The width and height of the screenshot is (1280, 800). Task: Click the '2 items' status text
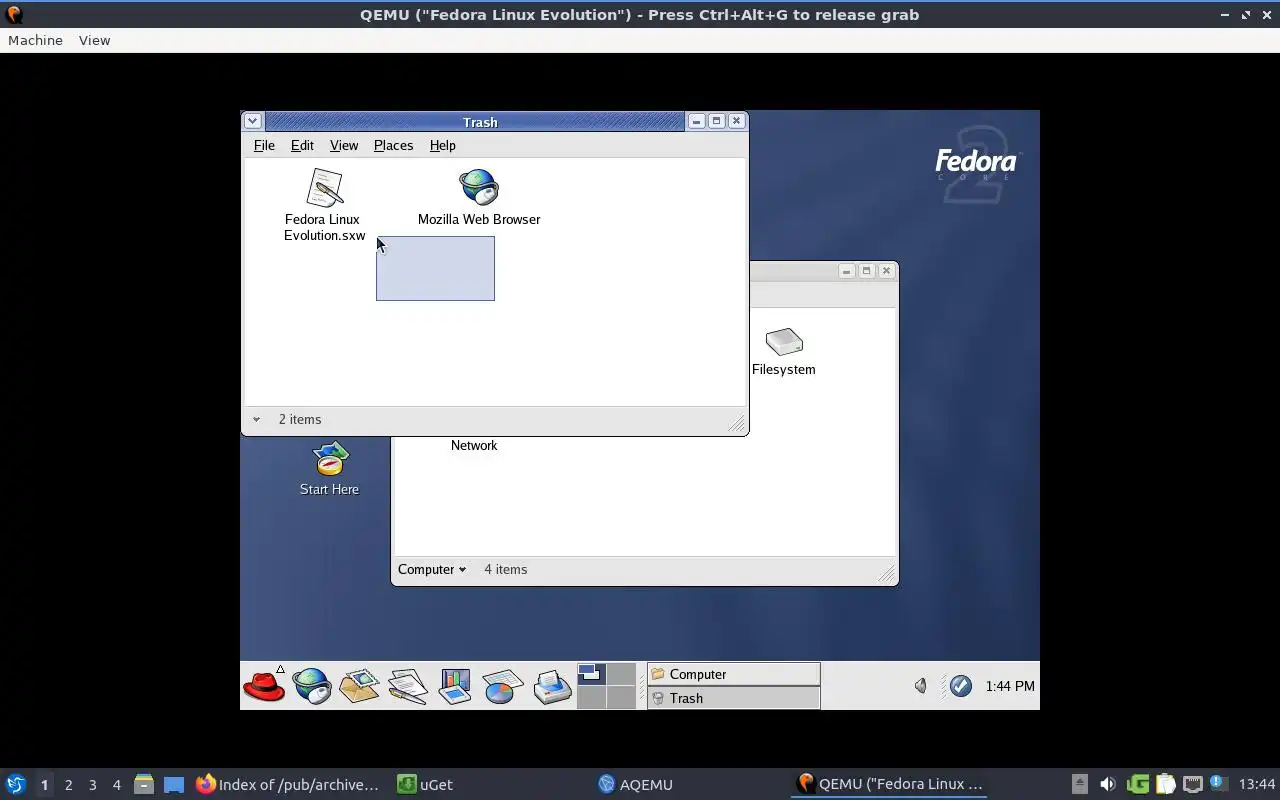[300, 420]
